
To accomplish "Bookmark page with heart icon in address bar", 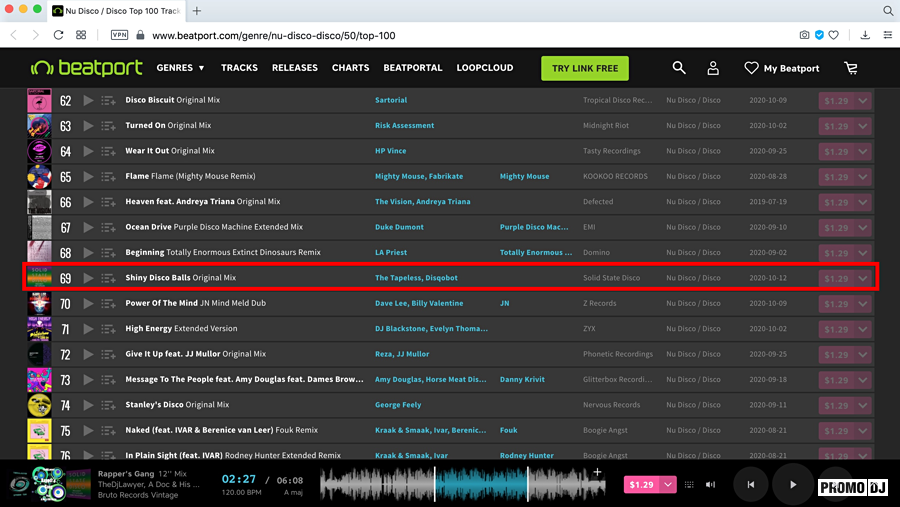I will [834, 35].
